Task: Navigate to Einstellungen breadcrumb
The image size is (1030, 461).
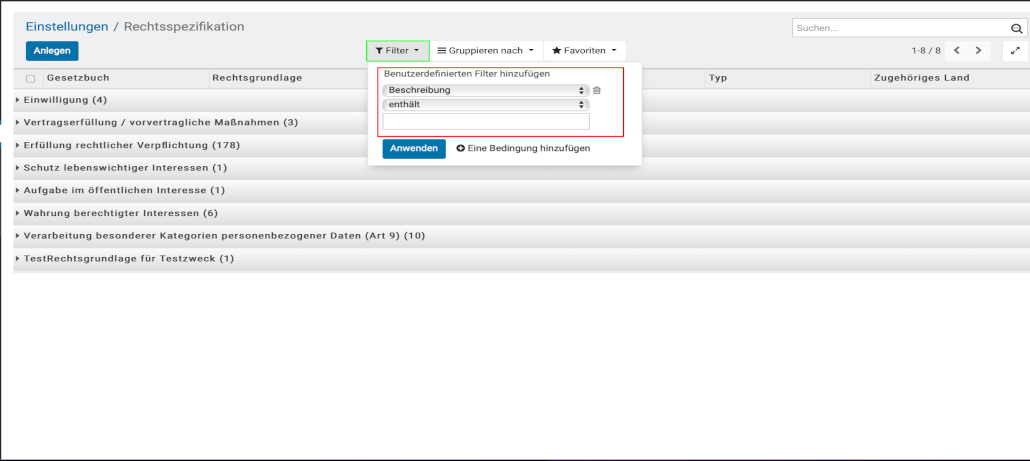Action: tap(66, 27)
